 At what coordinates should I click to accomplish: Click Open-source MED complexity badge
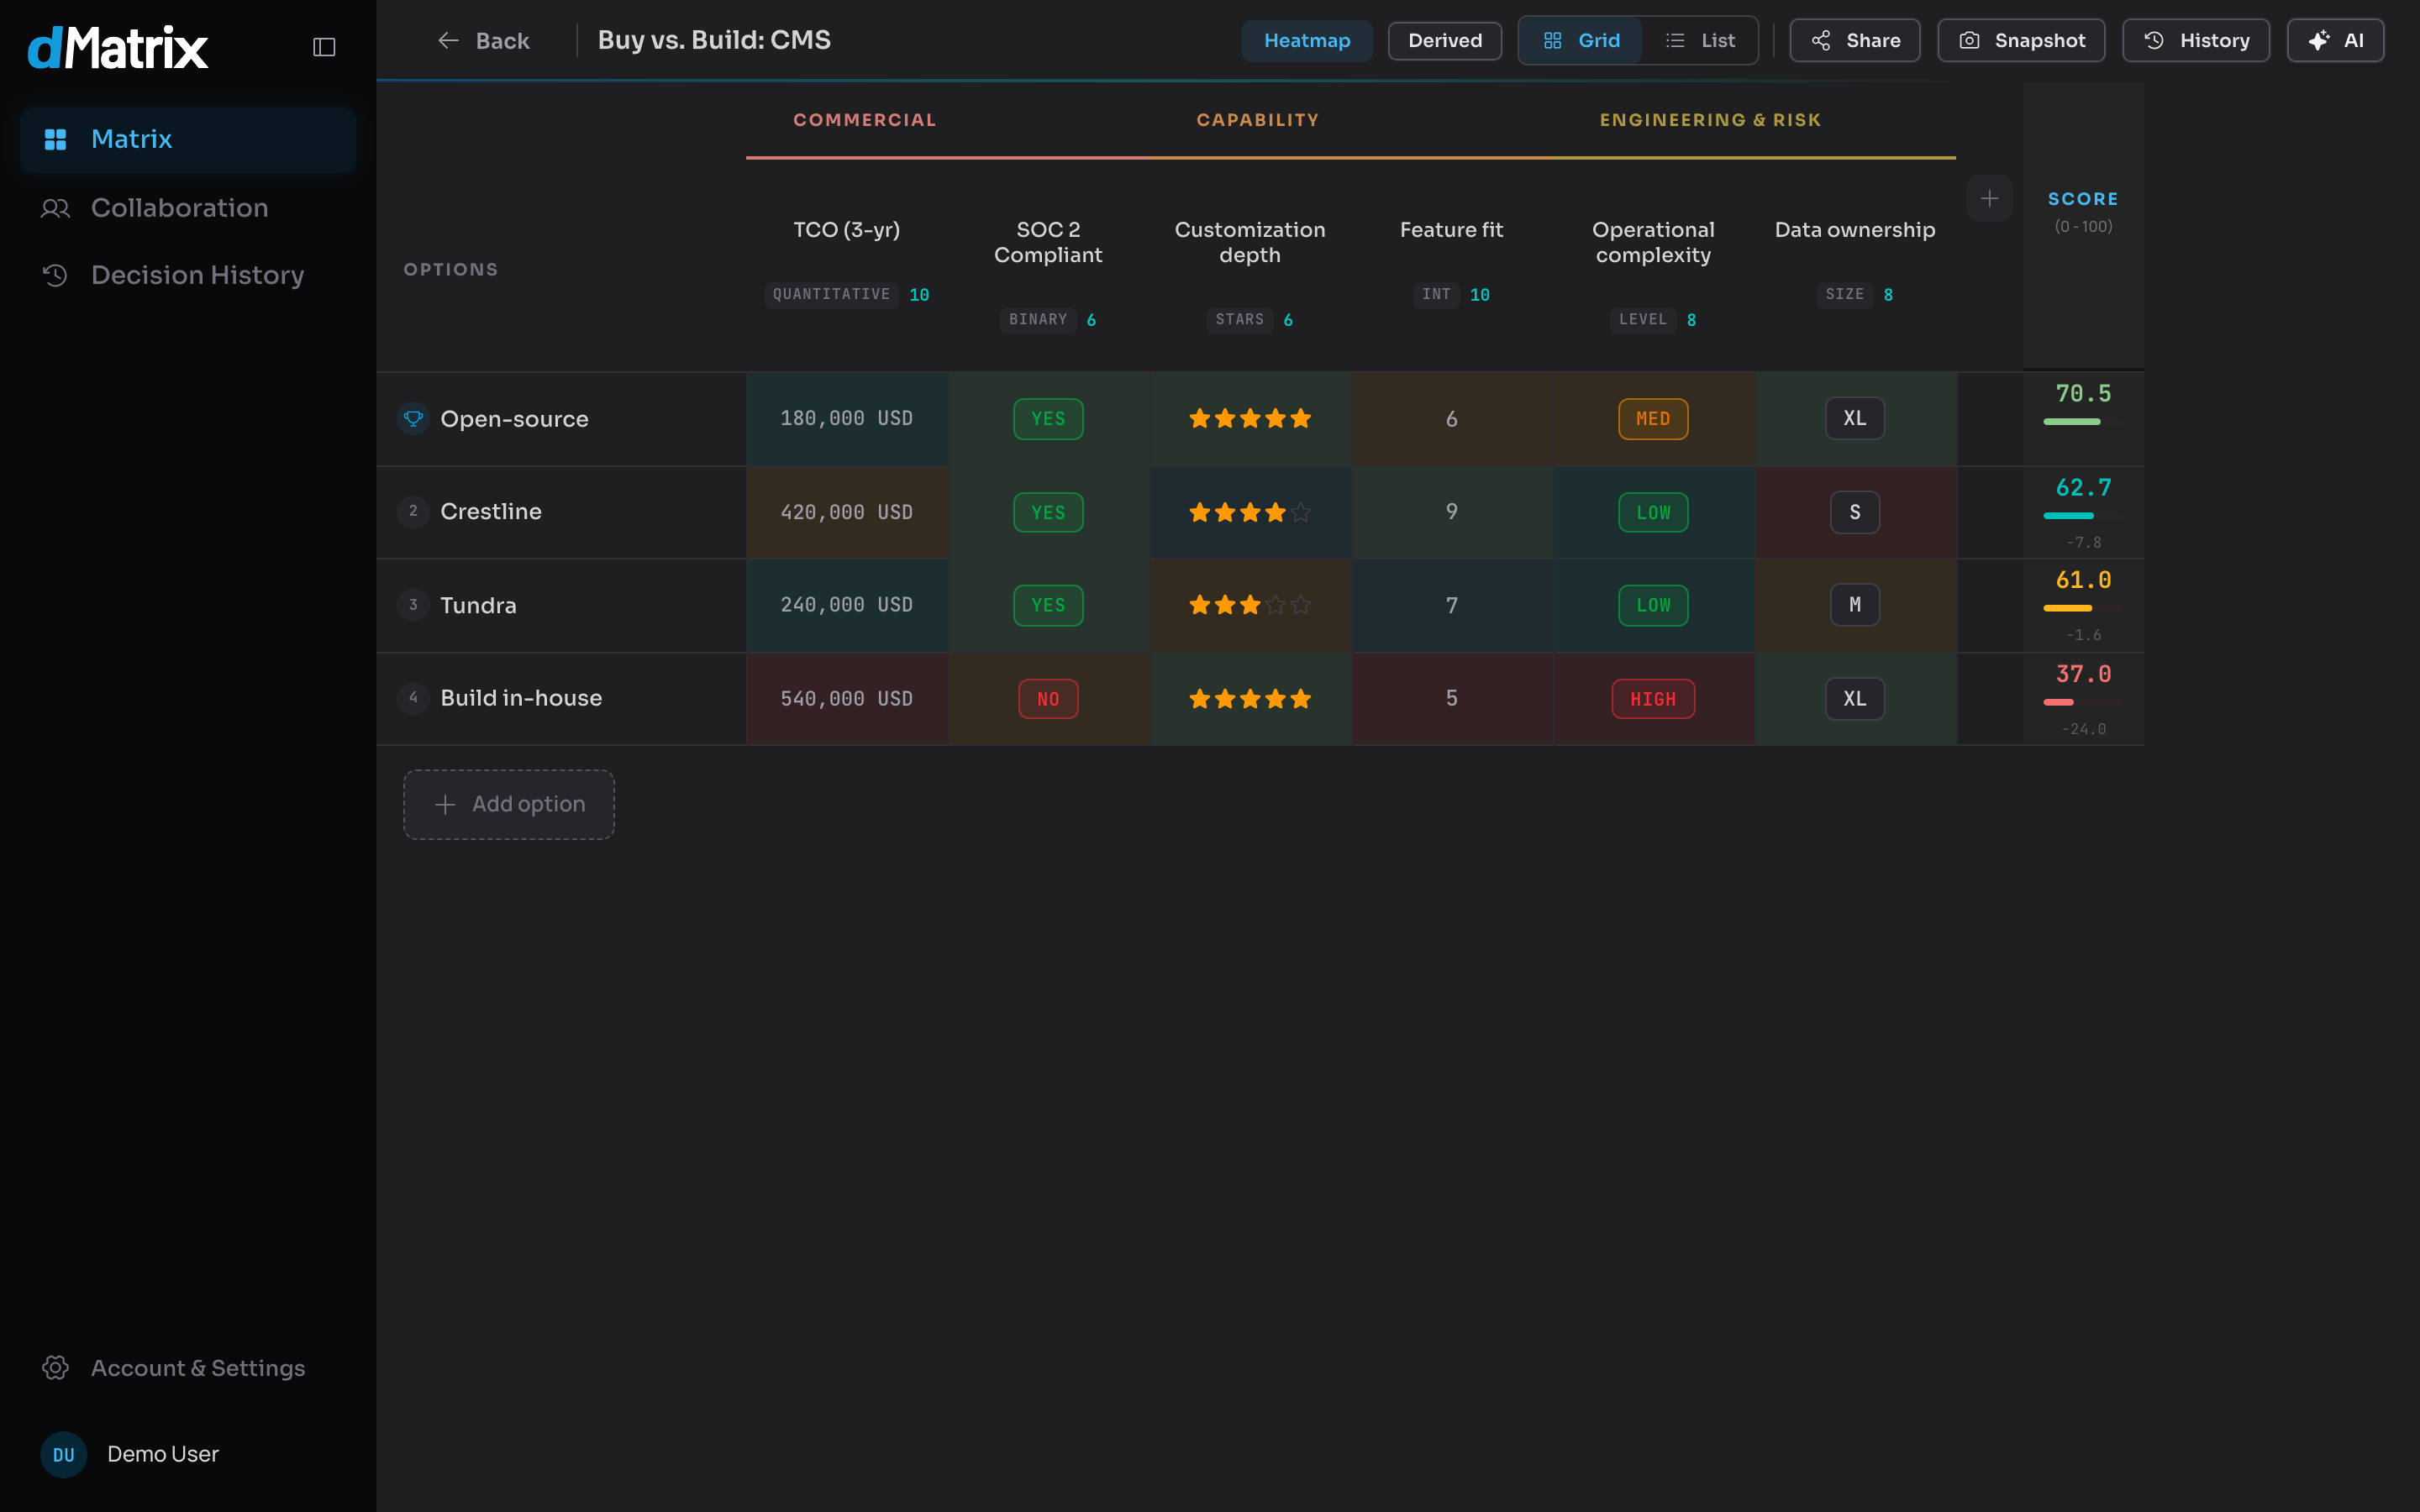1653,419
